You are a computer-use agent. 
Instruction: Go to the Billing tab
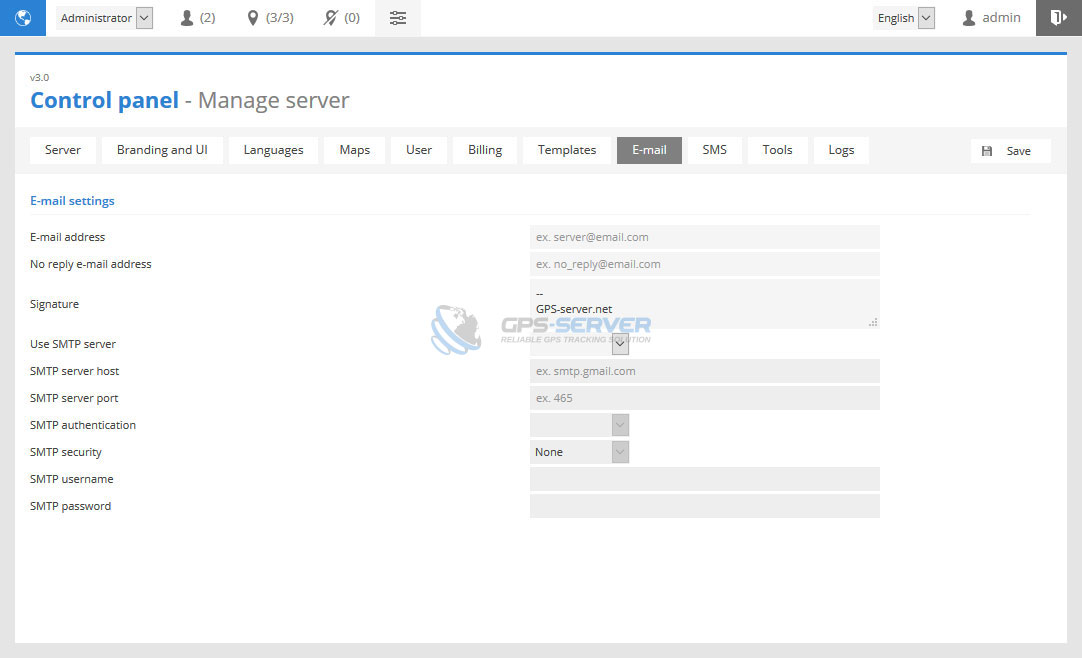[485, 150]
